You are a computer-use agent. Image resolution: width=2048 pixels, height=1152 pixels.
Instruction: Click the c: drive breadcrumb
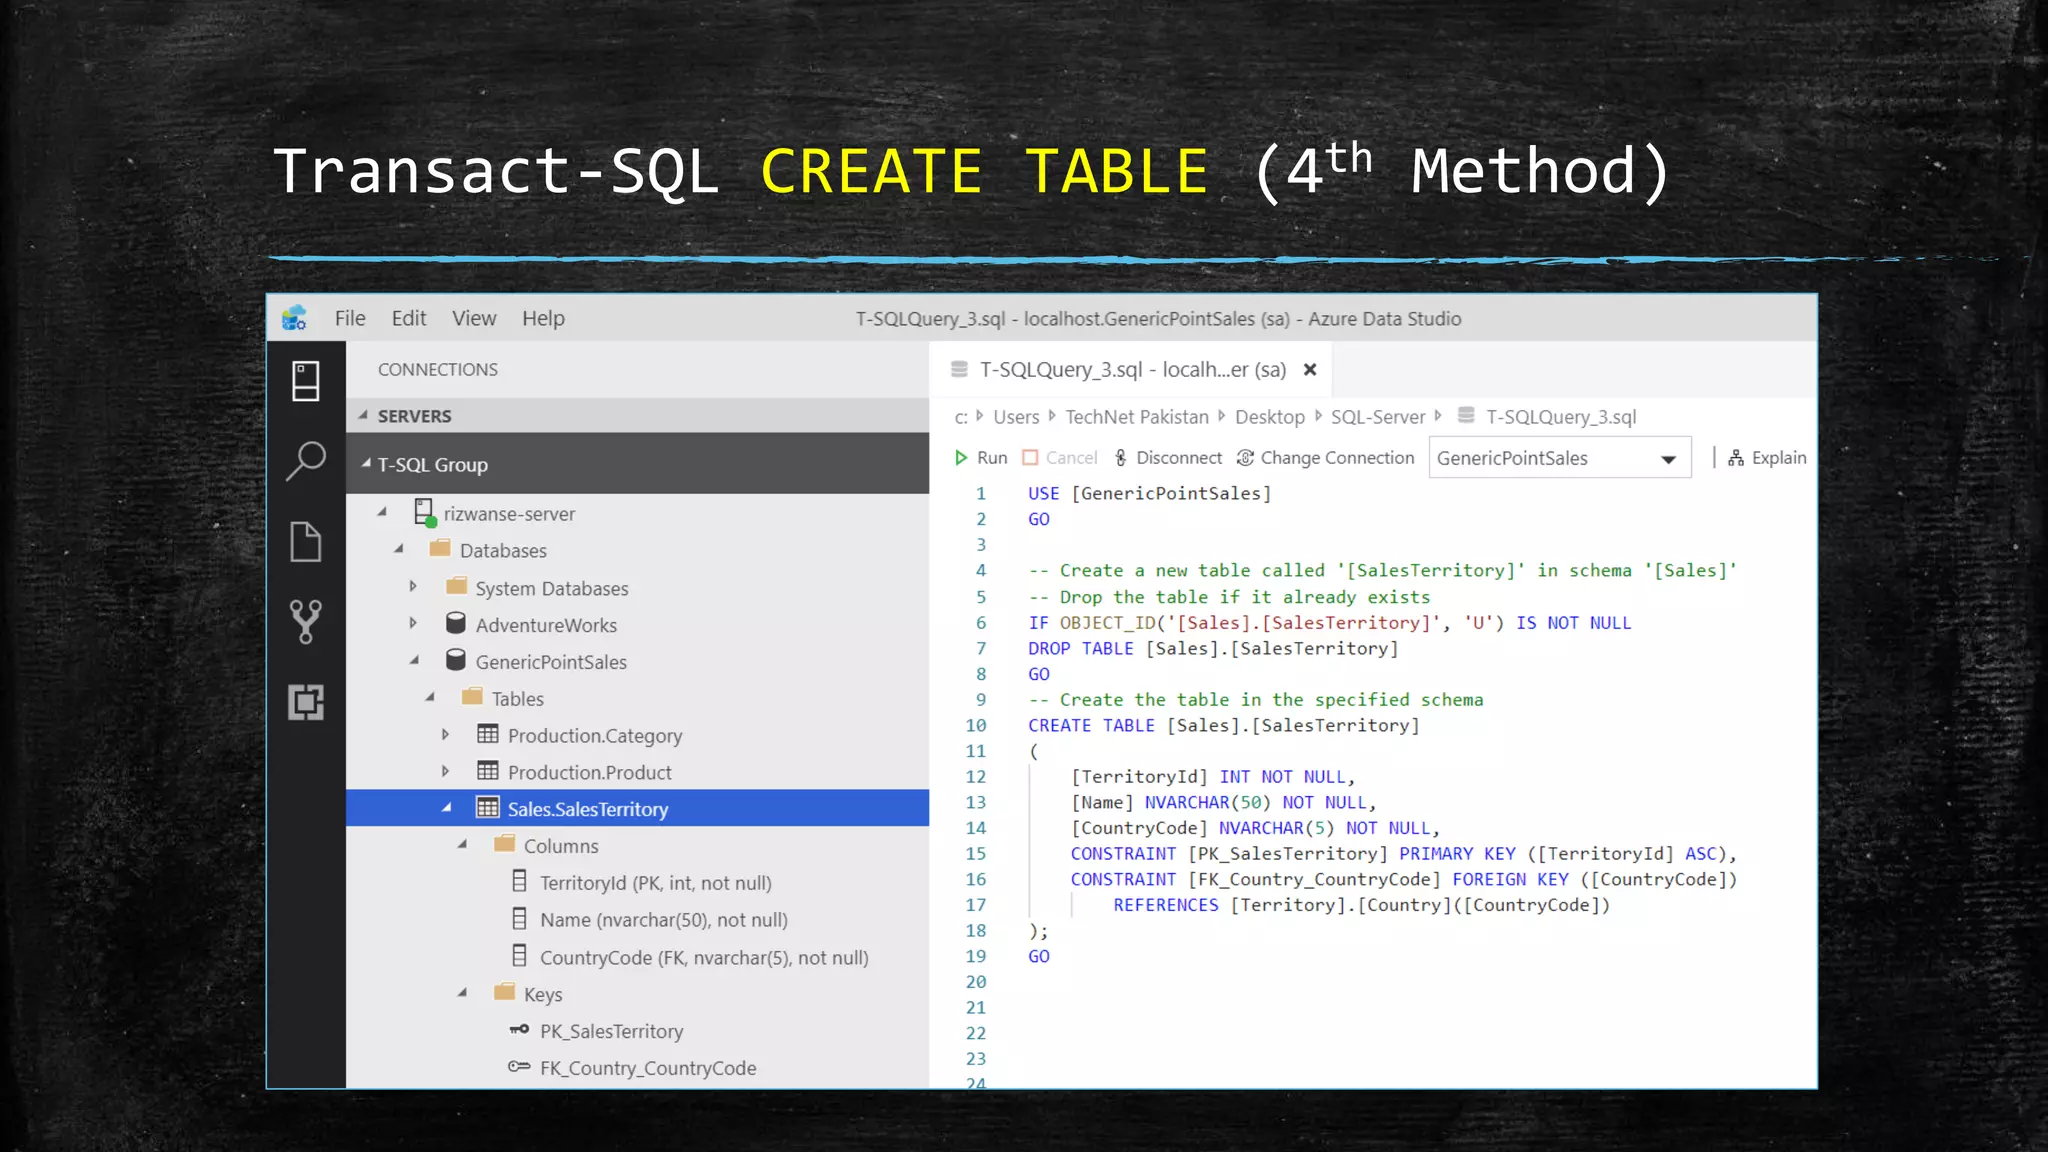961,417
